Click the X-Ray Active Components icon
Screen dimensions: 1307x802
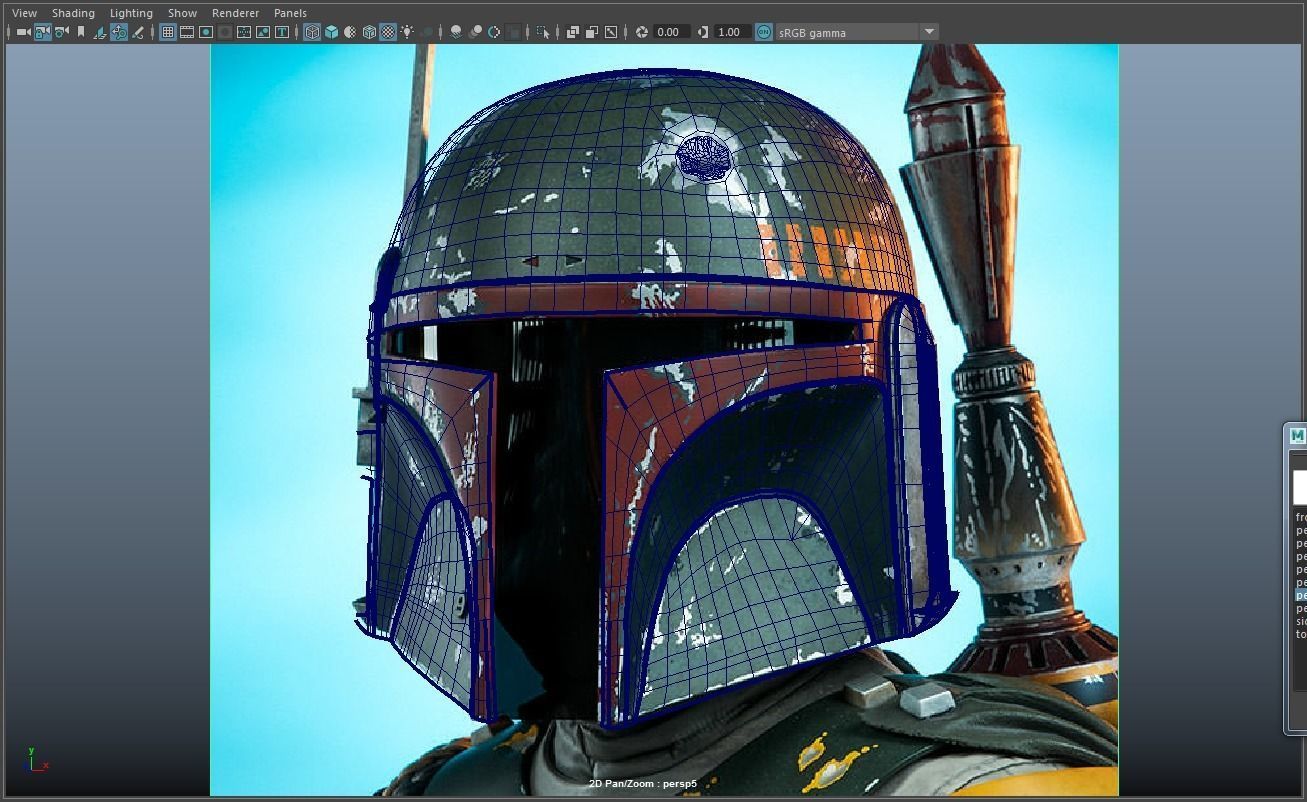(x=592, y=32)
